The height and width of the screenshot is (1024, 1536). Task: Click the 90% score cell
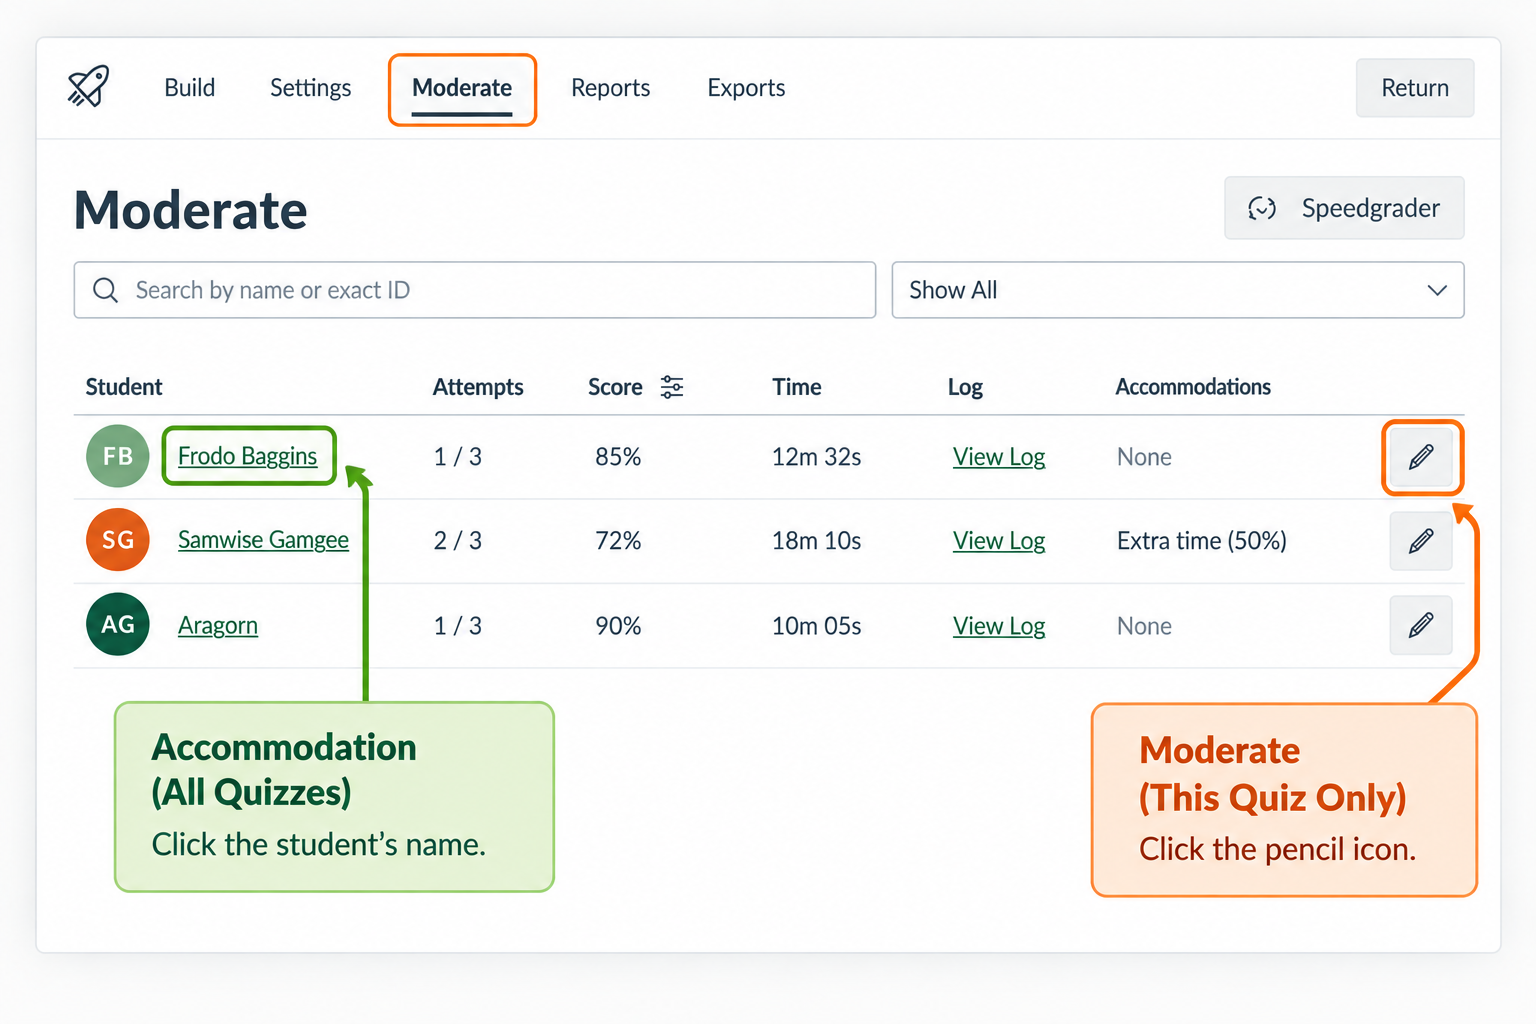pyautogui.click(x=618, y=626)
